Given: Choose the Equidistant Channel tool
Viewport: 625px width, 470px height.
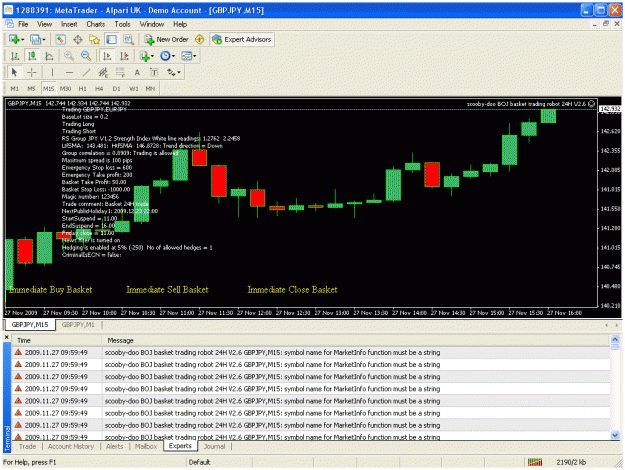Looking at the screenshot, I should pyautogui.click(x=103, y=72).
